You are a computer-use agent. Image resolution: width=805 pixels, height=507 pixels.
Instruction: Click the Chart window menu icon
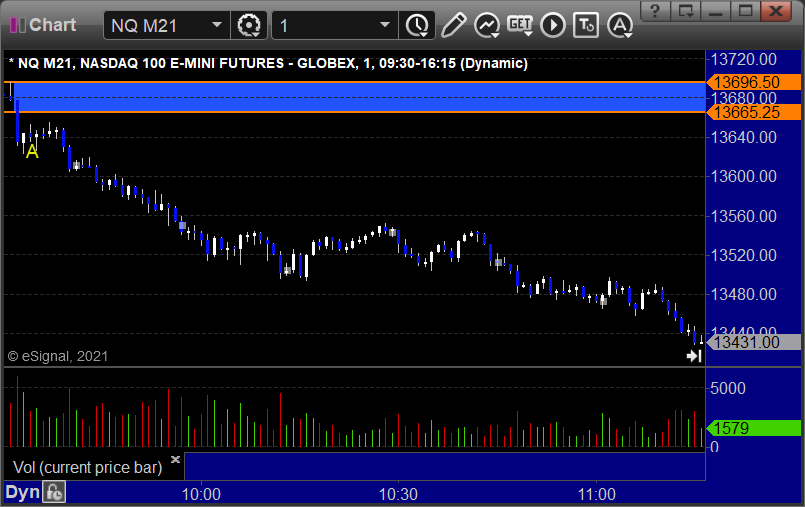[17, 25]
